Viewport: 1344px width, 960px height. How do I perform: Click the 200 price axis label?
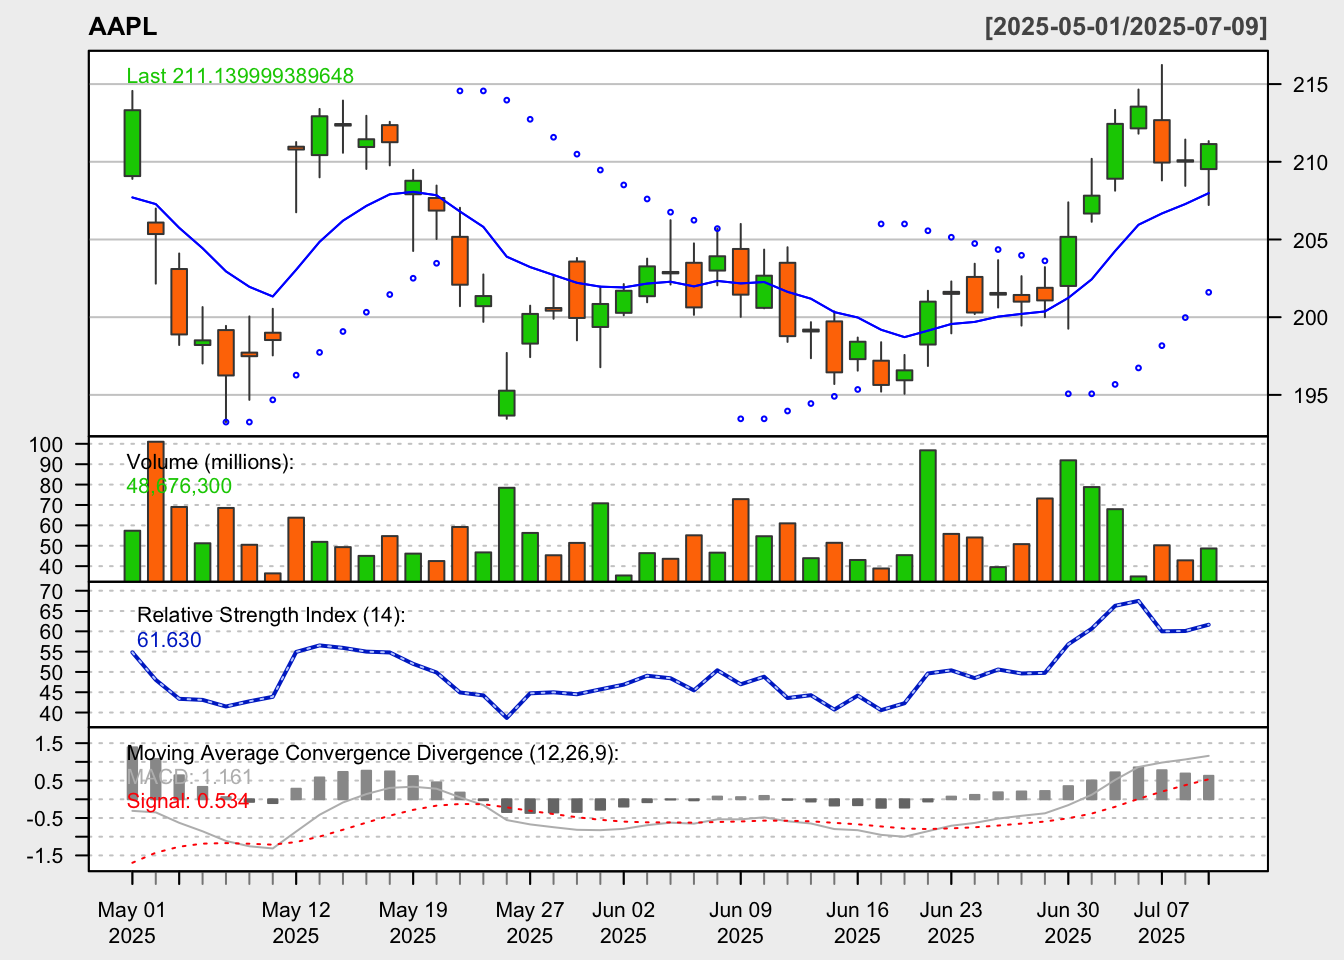1310,317
